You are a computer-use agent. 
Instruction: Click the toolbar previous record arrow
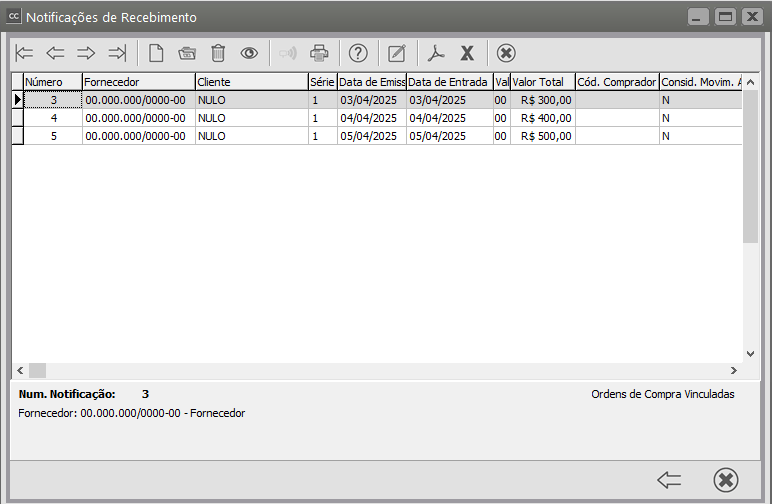55,53
